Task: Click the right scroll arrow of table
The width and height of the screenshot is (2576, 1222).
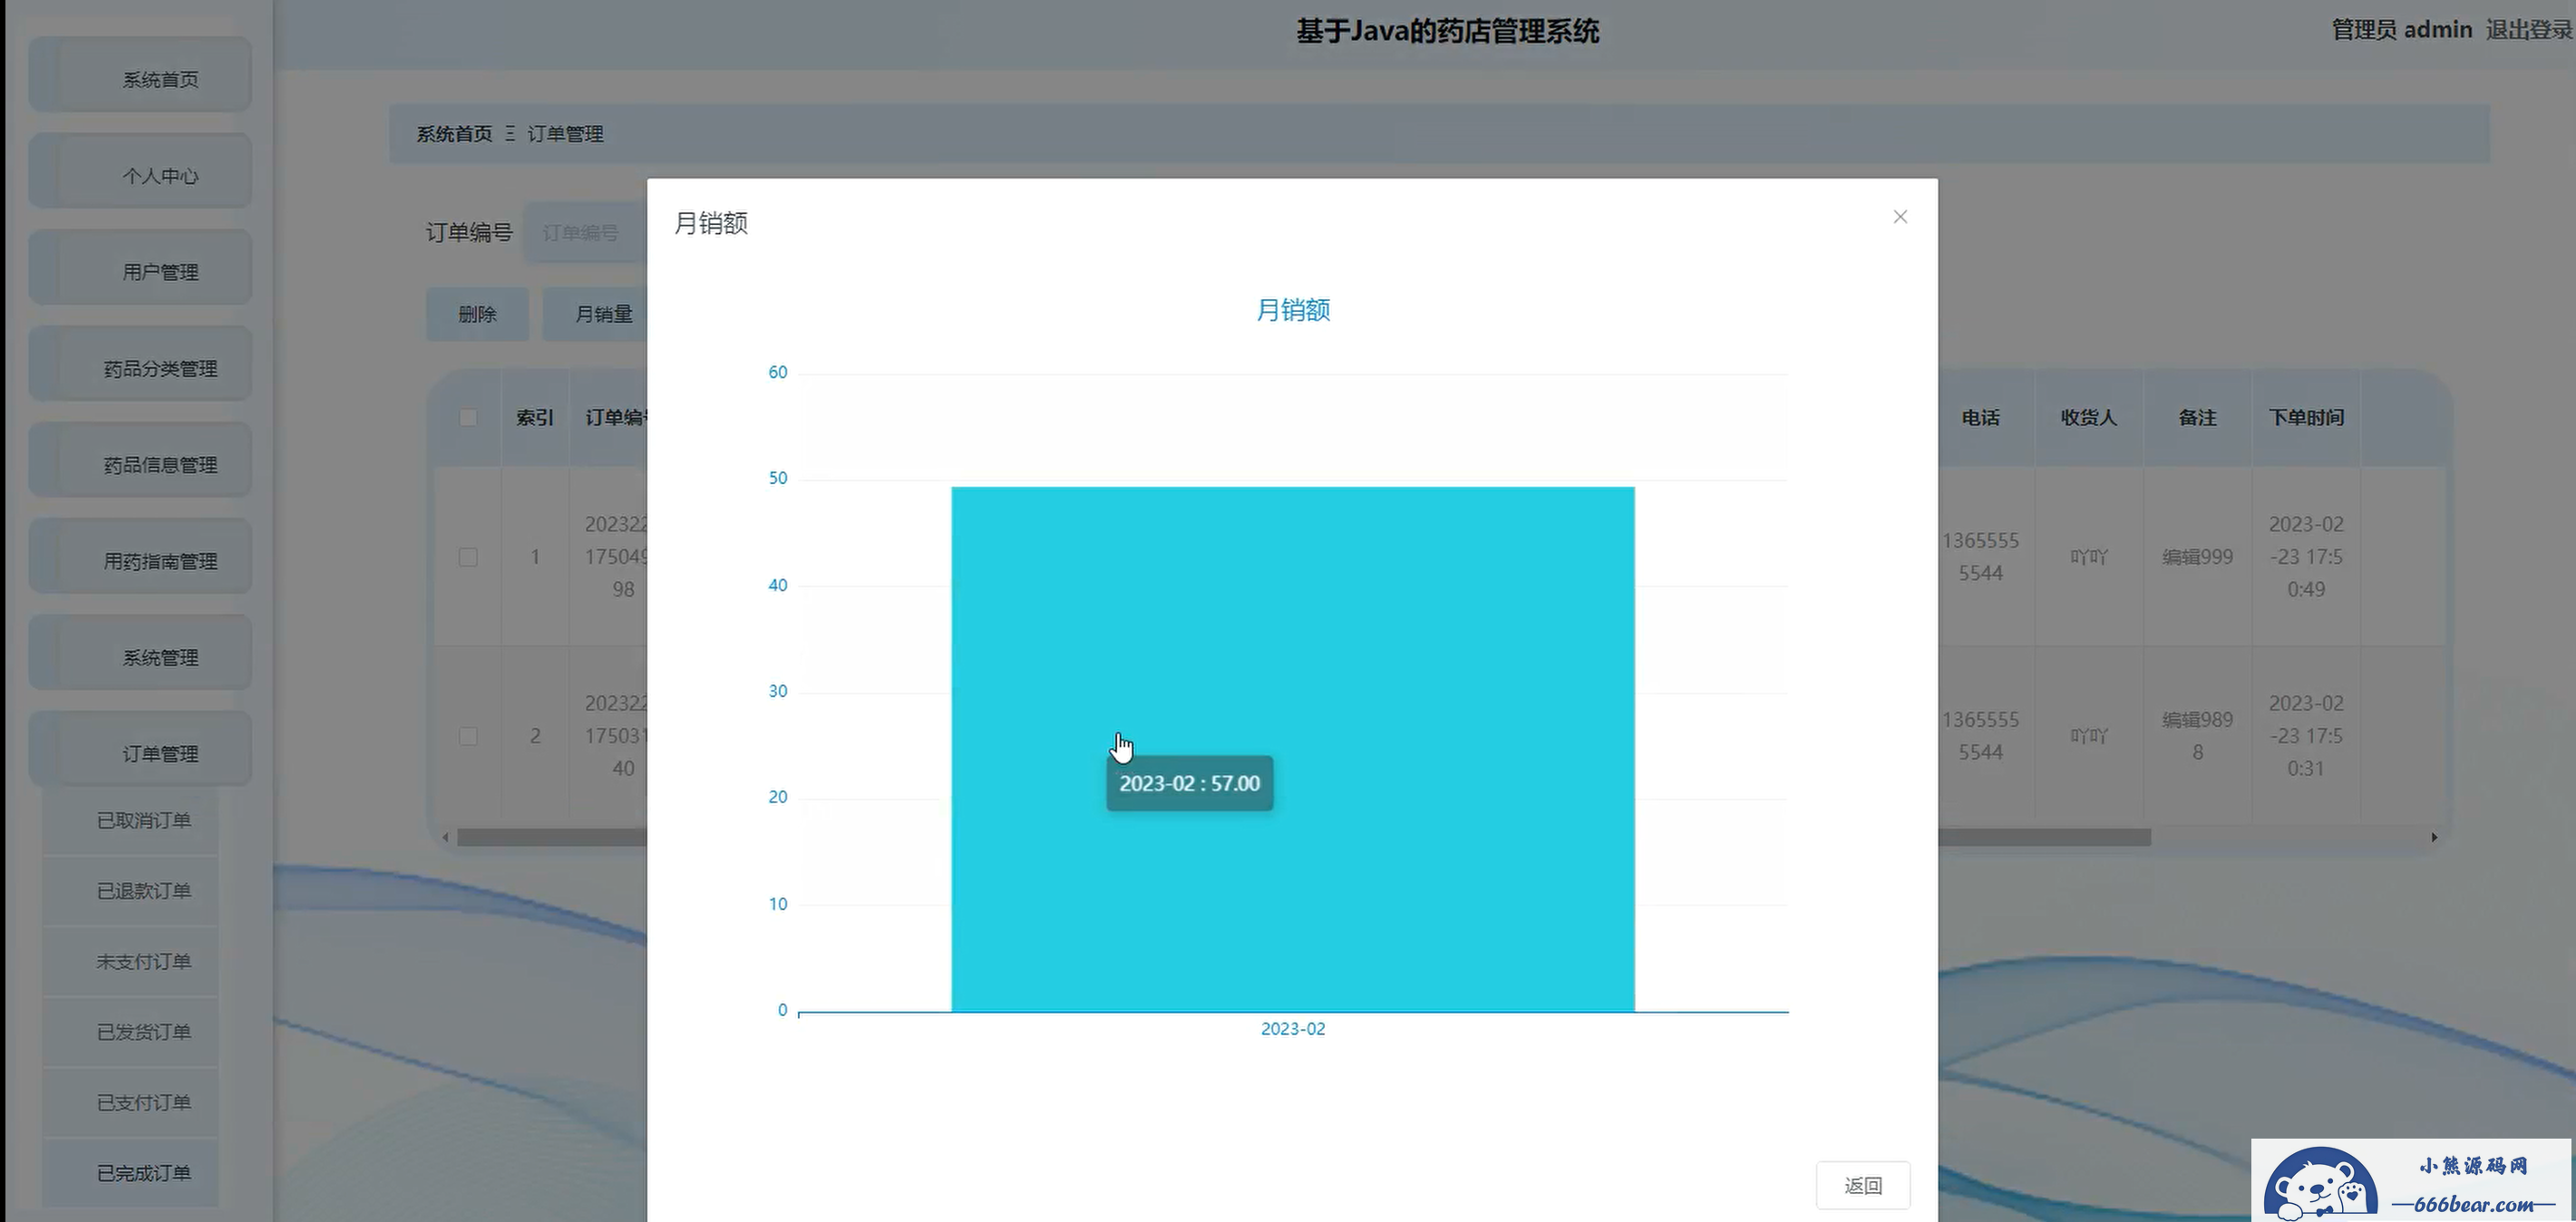Action: point(2434,837)
